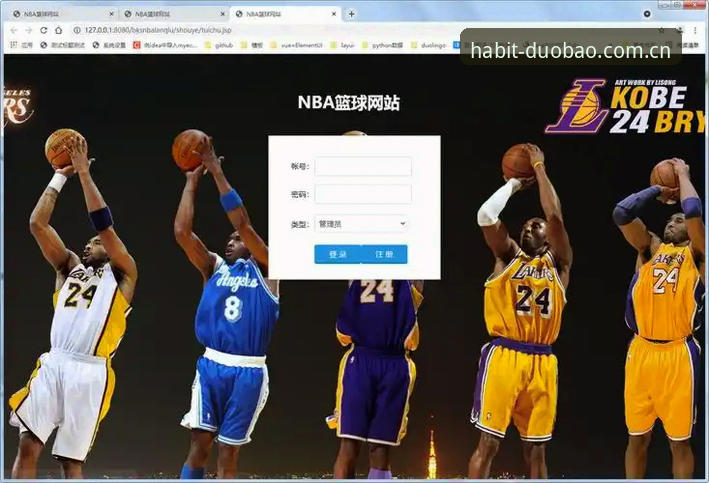Expand the 类型 dropdown showing 管理员

[x=361, y=224]
